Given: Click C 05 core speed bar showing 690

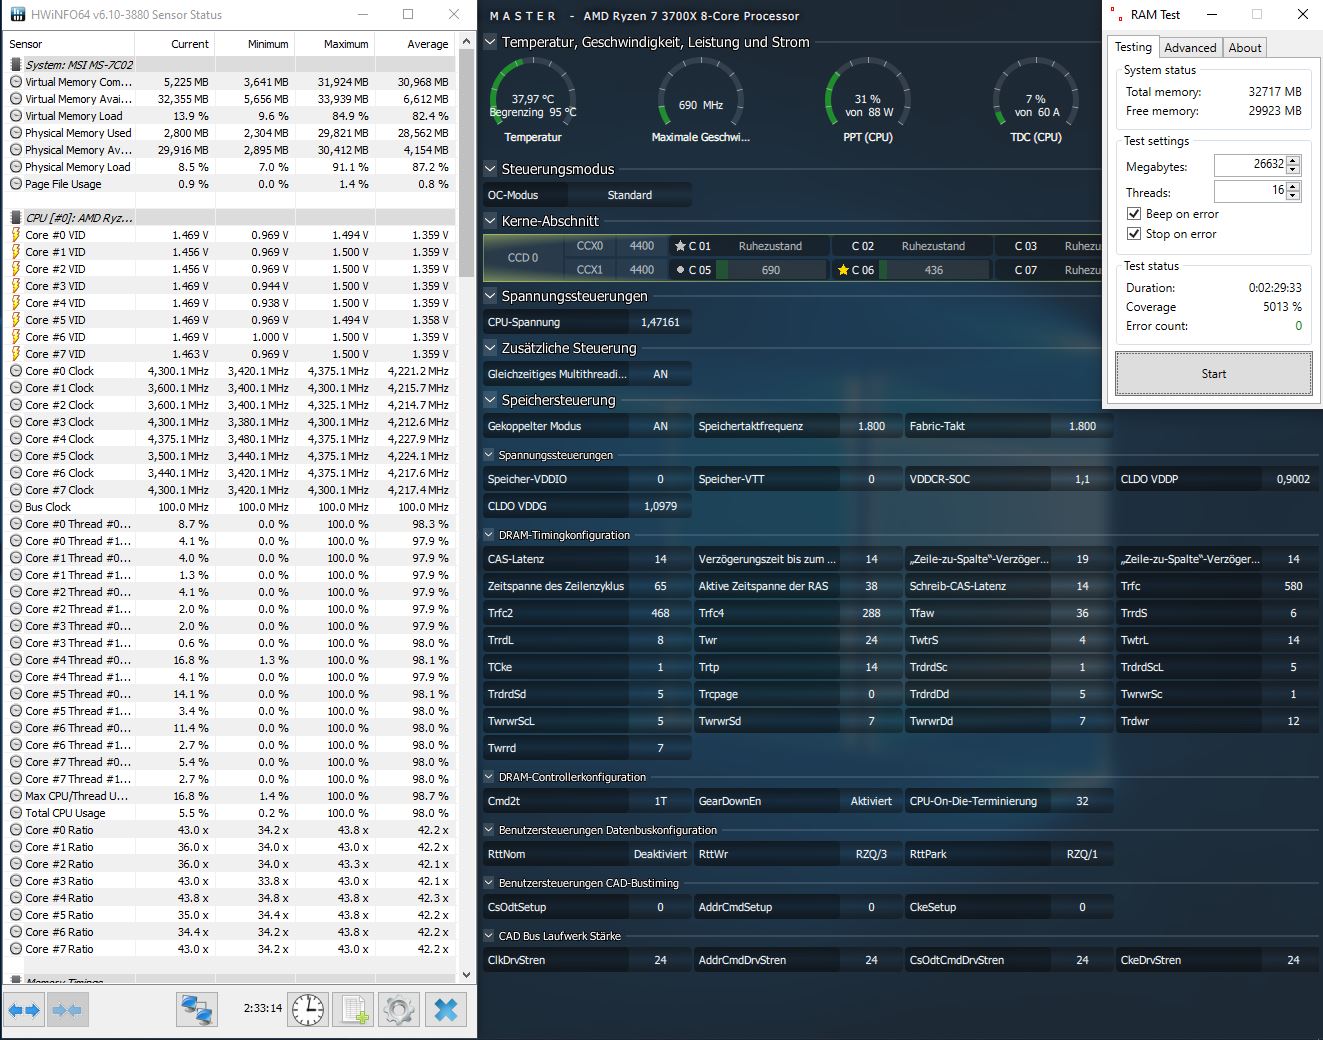Looking at the screenshot, I should point(771,270).
